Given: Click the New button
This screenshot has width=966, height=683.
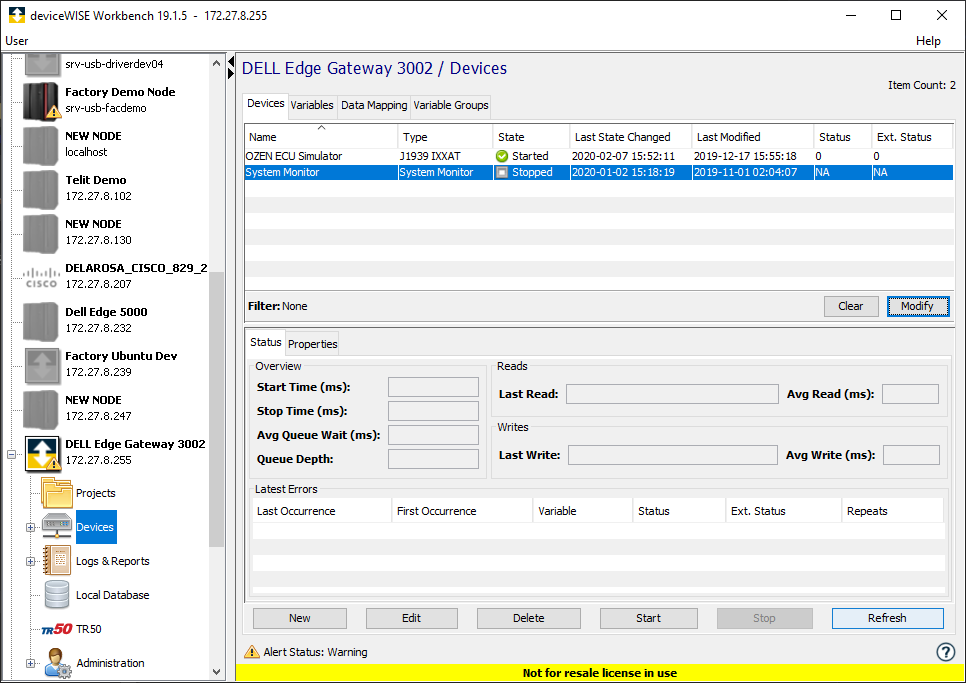Looking at the screenshot, I should pyautogui.click(x=299, y=618).
